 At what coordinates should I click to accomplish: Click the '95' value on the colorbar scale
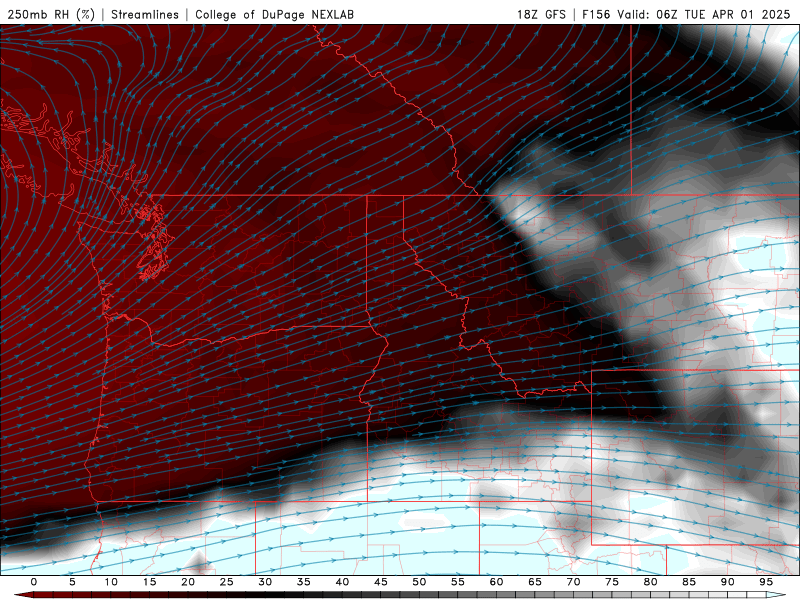pos(765,582)
